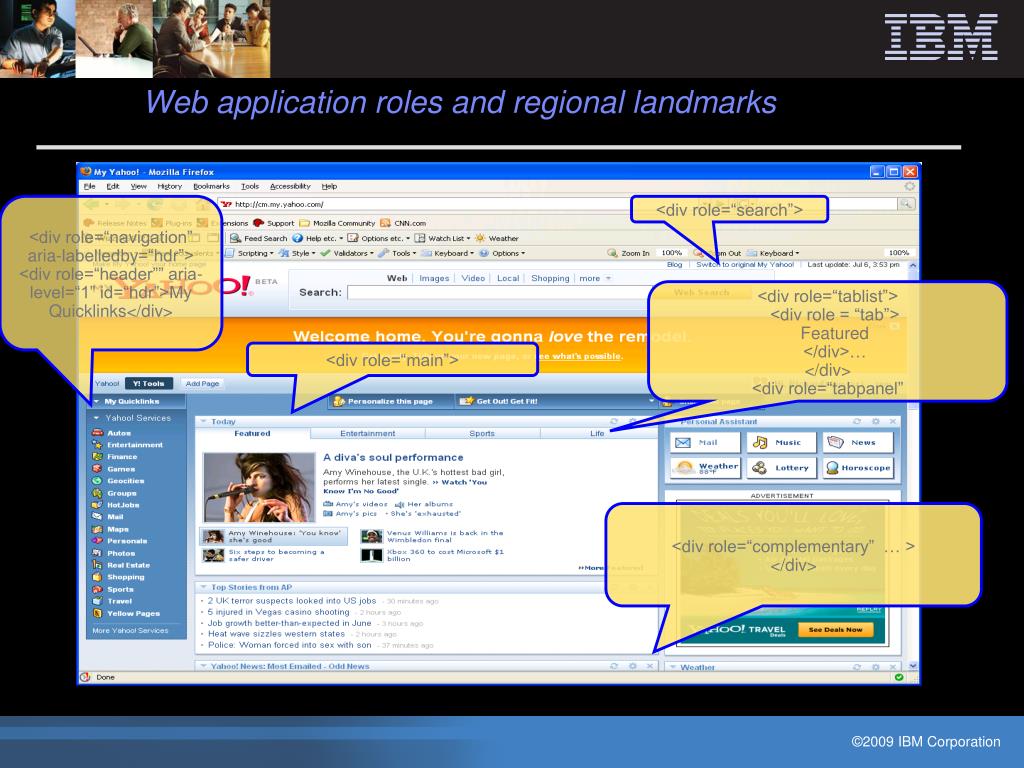1024x768 pixels.
Task: Open the Edit menu
Action: point(113,186)
